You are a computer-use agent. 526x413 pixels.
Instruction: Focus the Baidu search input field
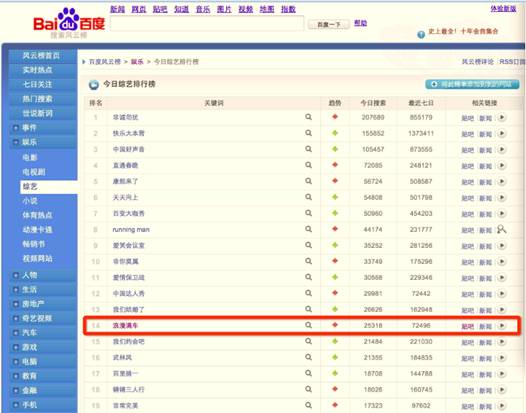click(x=207, y=24)
